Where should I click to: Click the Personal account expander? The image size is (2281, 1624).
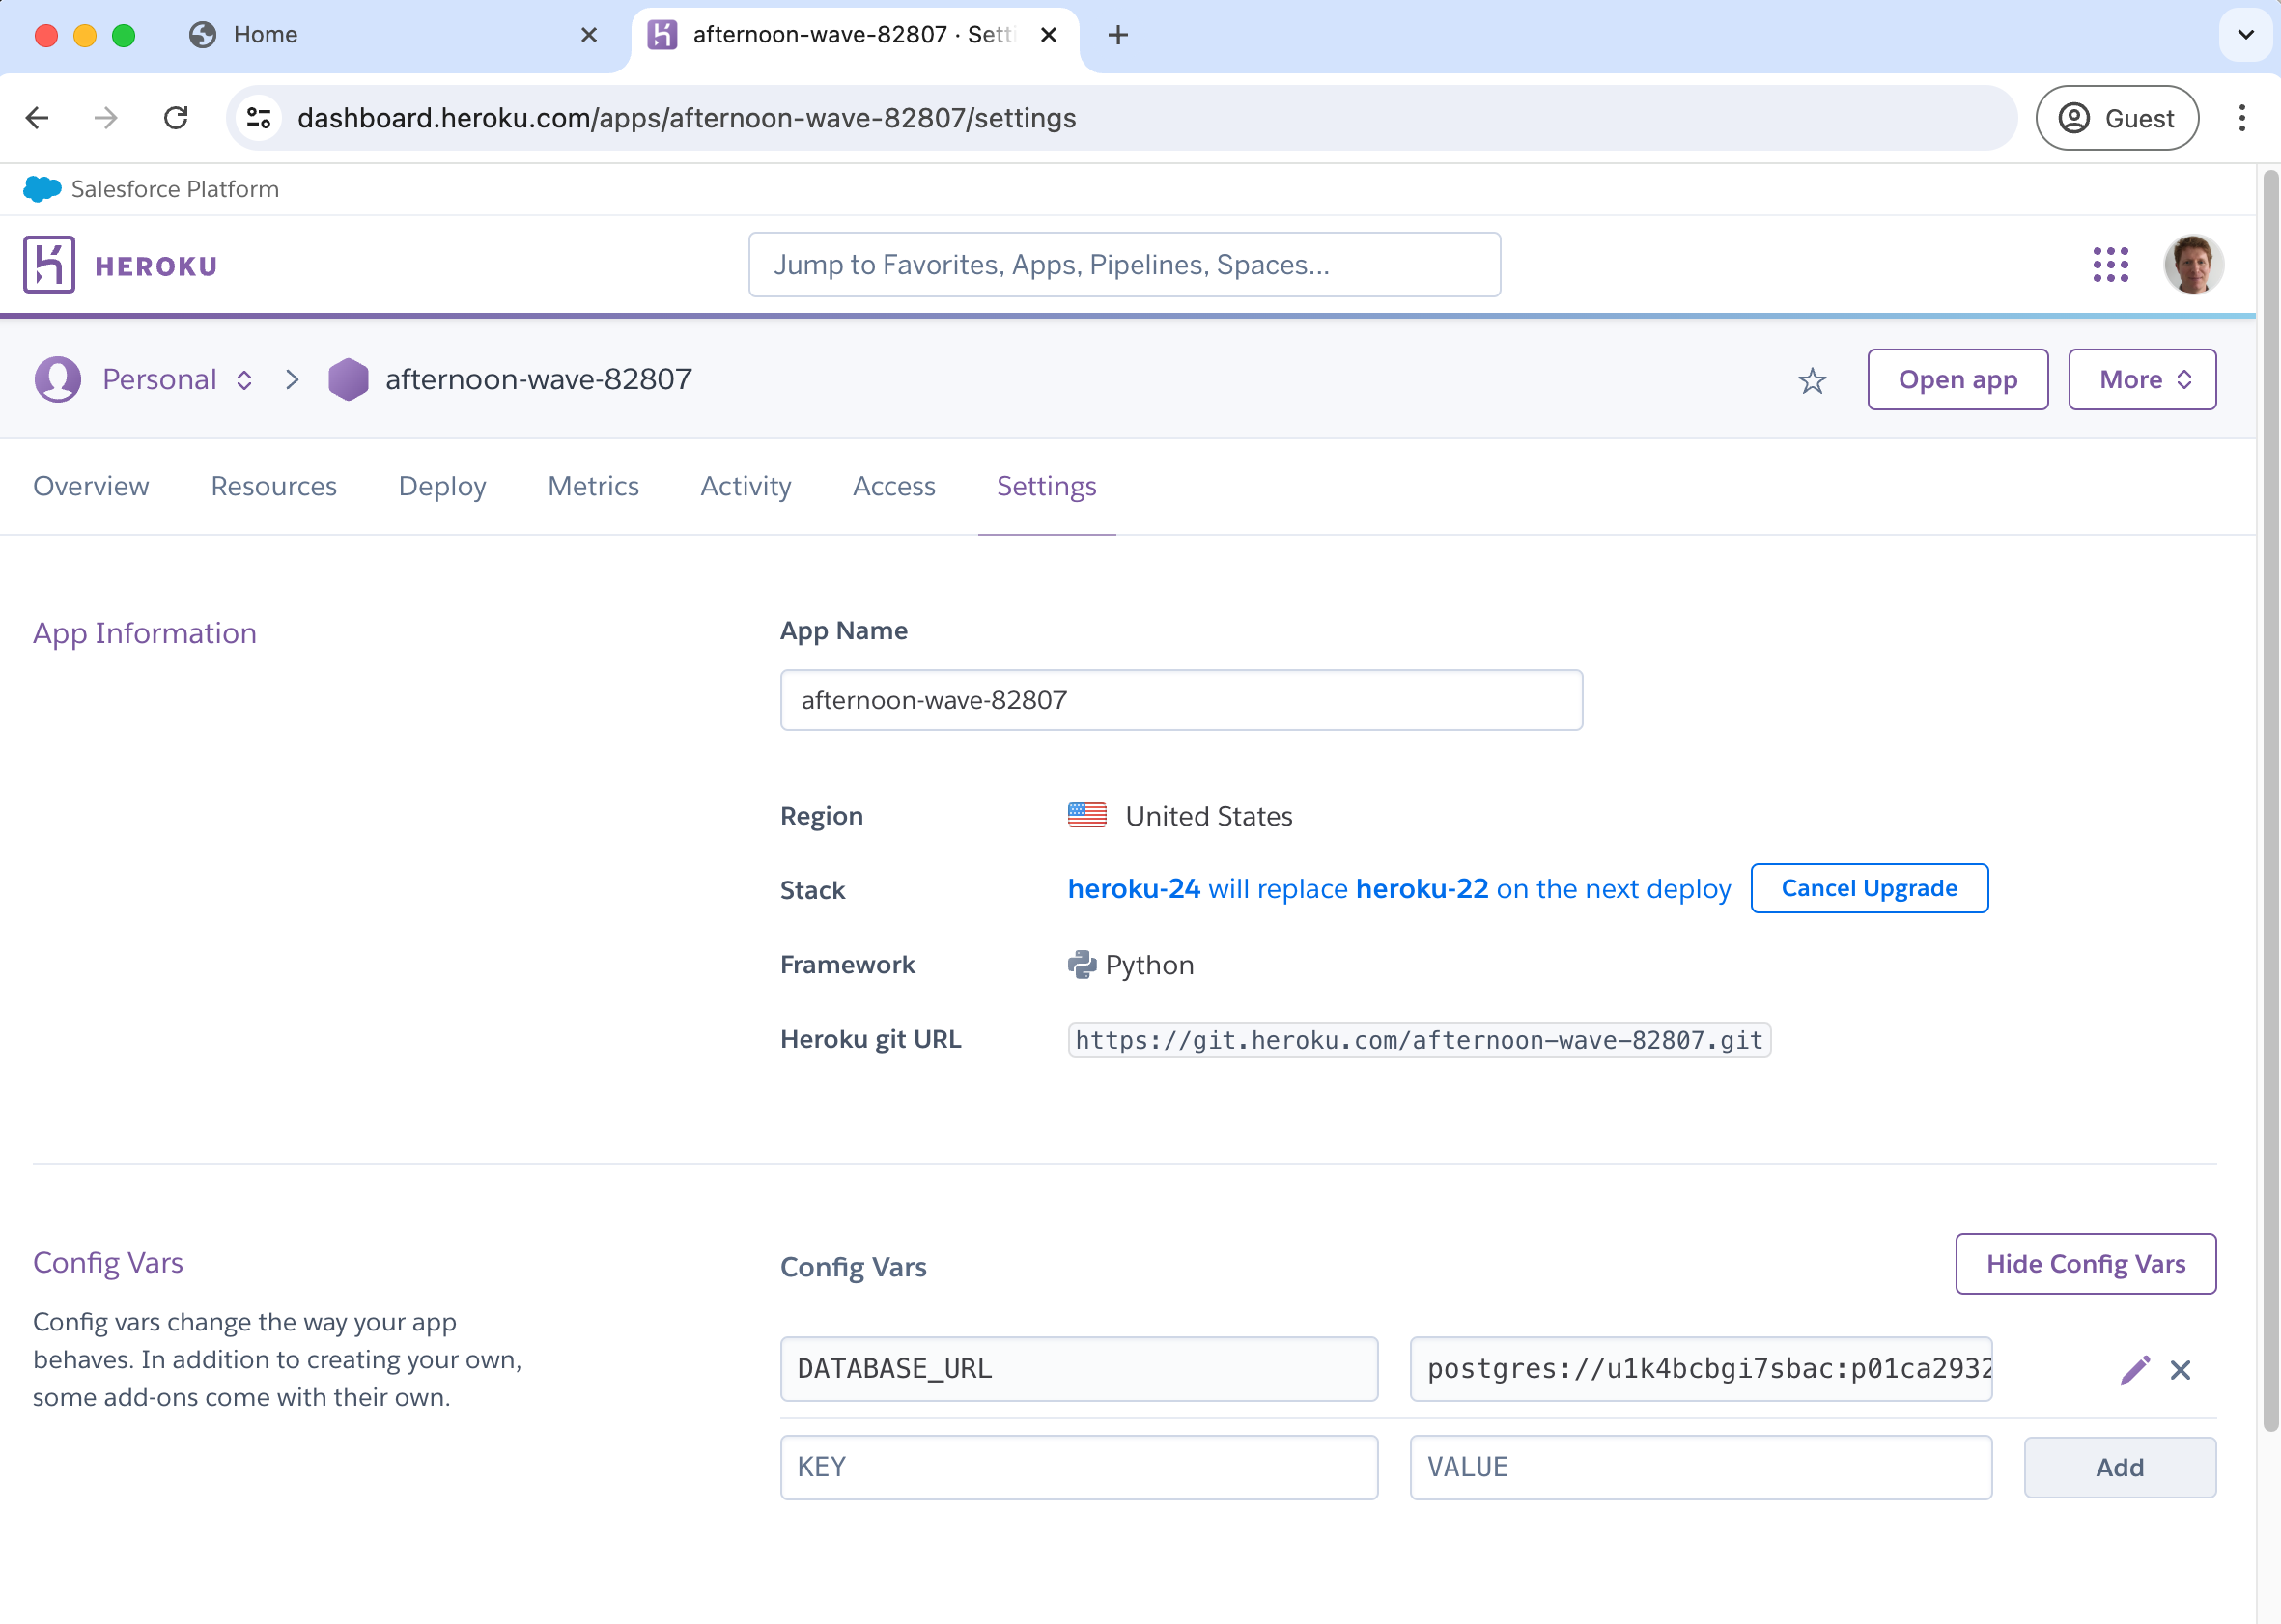pyautogui.click(x=246, y=378)
